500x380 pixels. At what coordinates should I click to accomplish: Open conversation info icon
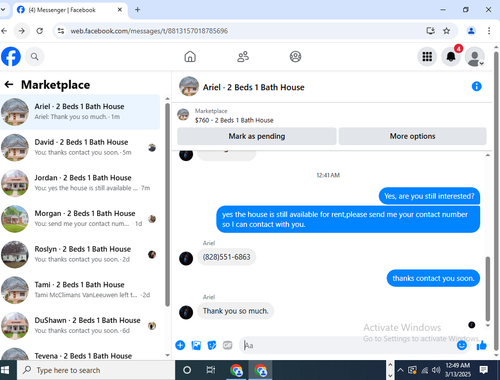coord(477,86)
